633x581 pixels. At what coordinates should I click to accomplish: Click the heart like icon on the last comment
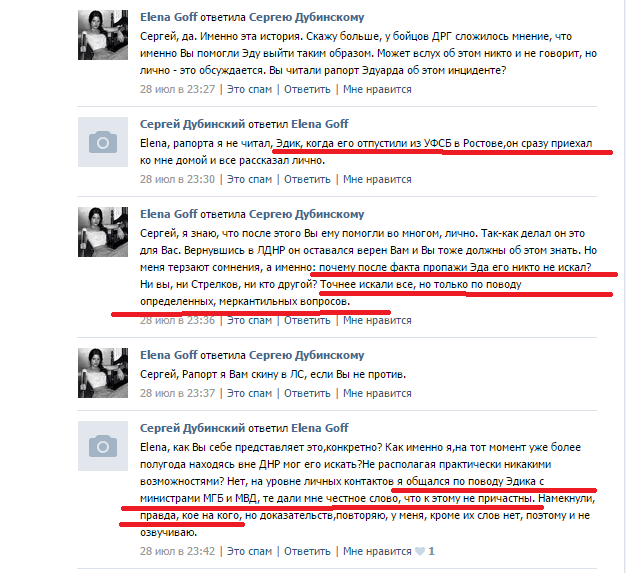click(x=420, y=552)
